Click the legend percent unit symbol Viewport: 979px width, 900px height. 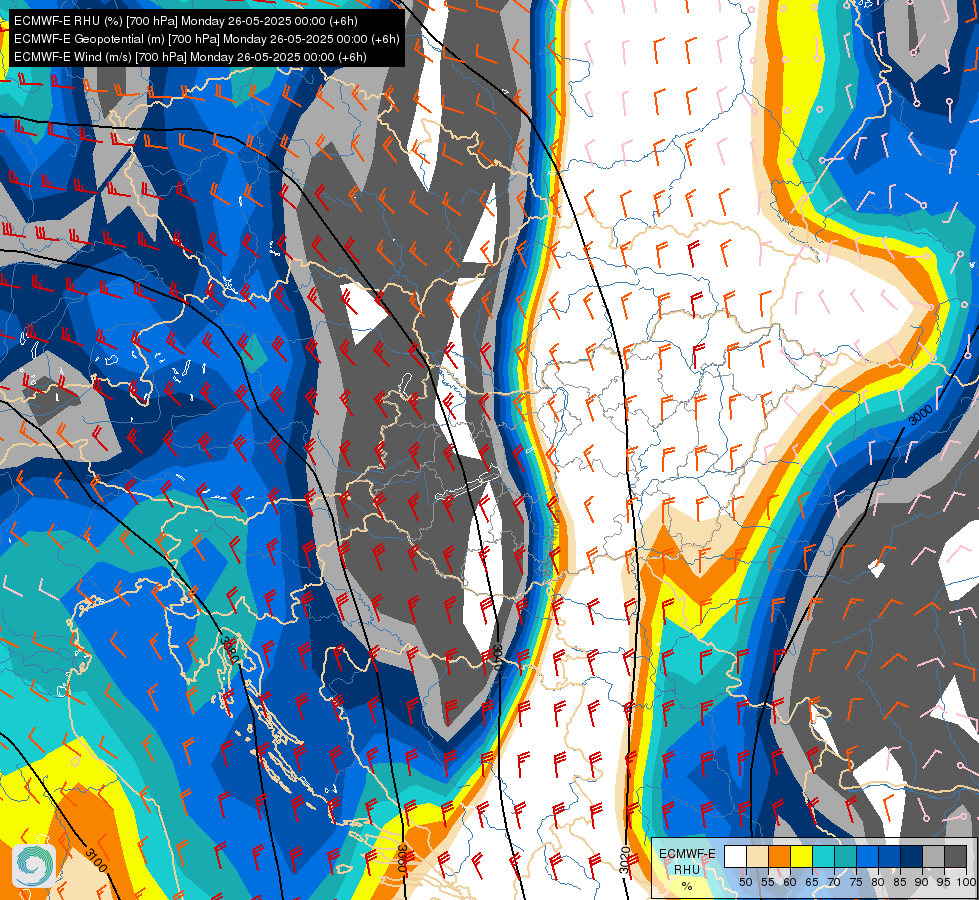click(x=687, y=886)
